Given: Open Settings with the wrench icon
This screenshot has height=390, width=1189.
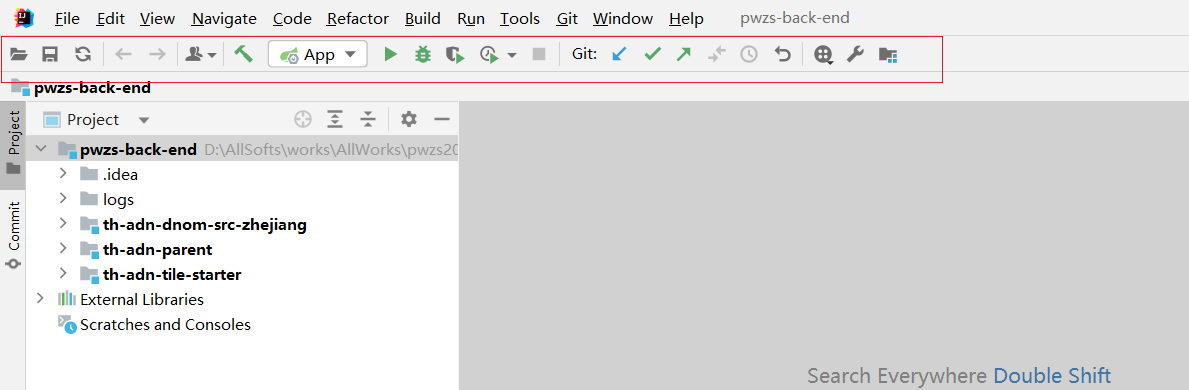Looking at the screenshot, I should [x=855, y=55].
